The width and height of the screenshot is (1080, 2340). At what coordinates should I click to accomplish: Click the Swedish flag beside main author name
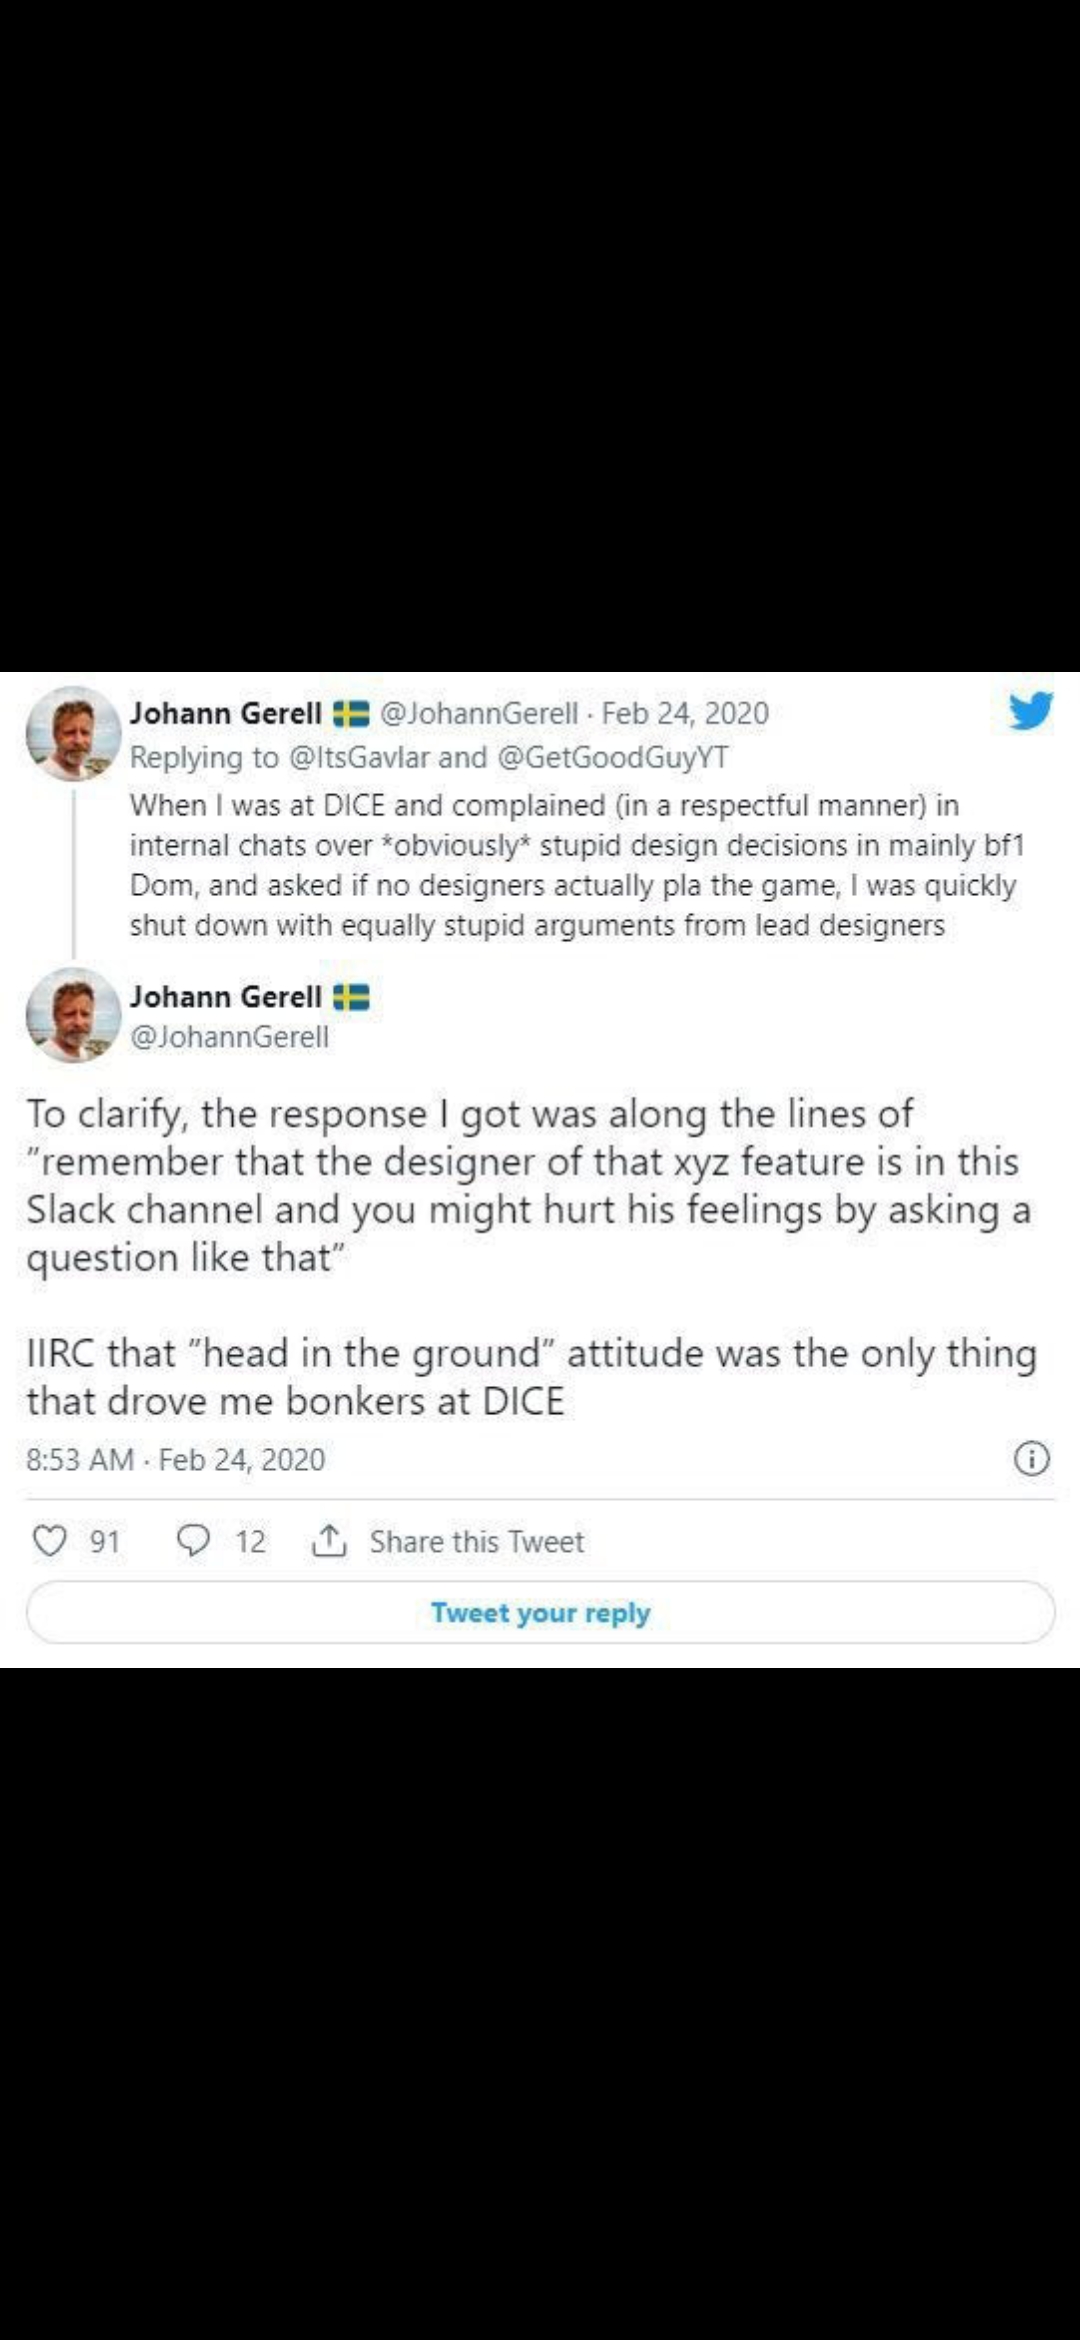[351, 997]
